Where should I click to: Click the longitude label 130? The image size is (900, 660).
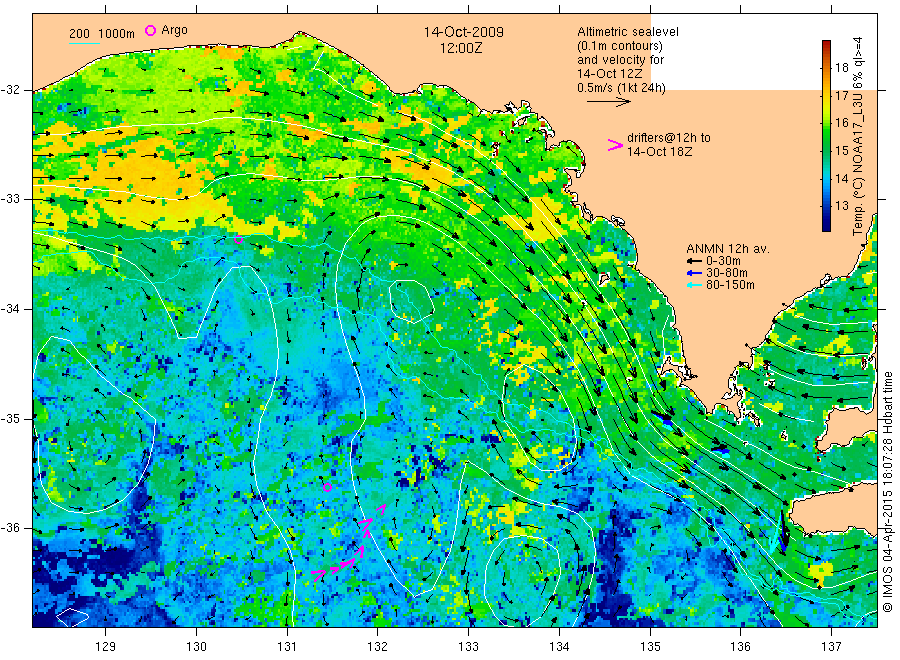pyautogui.click(x=196, y=647)
